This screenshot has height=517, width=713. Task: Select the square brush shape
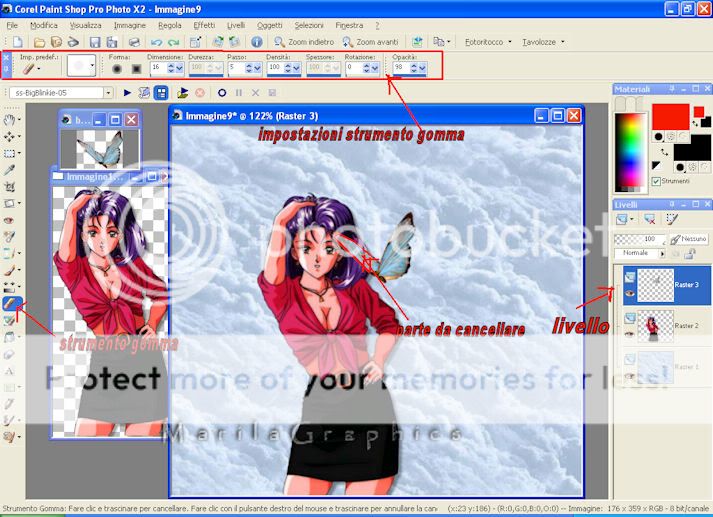(x=136, y=69)
